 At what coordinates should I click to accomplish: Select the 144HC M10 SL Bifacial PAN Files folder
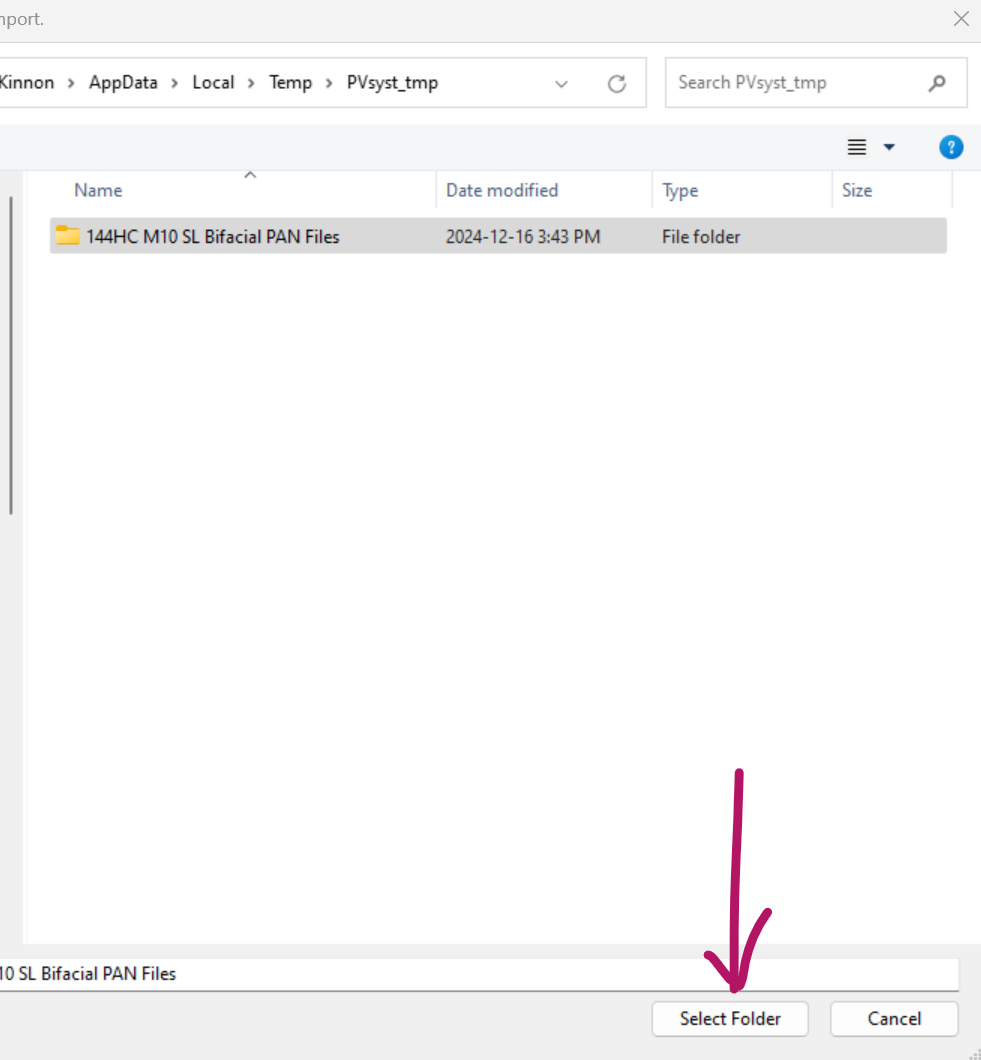coord(498,236)
